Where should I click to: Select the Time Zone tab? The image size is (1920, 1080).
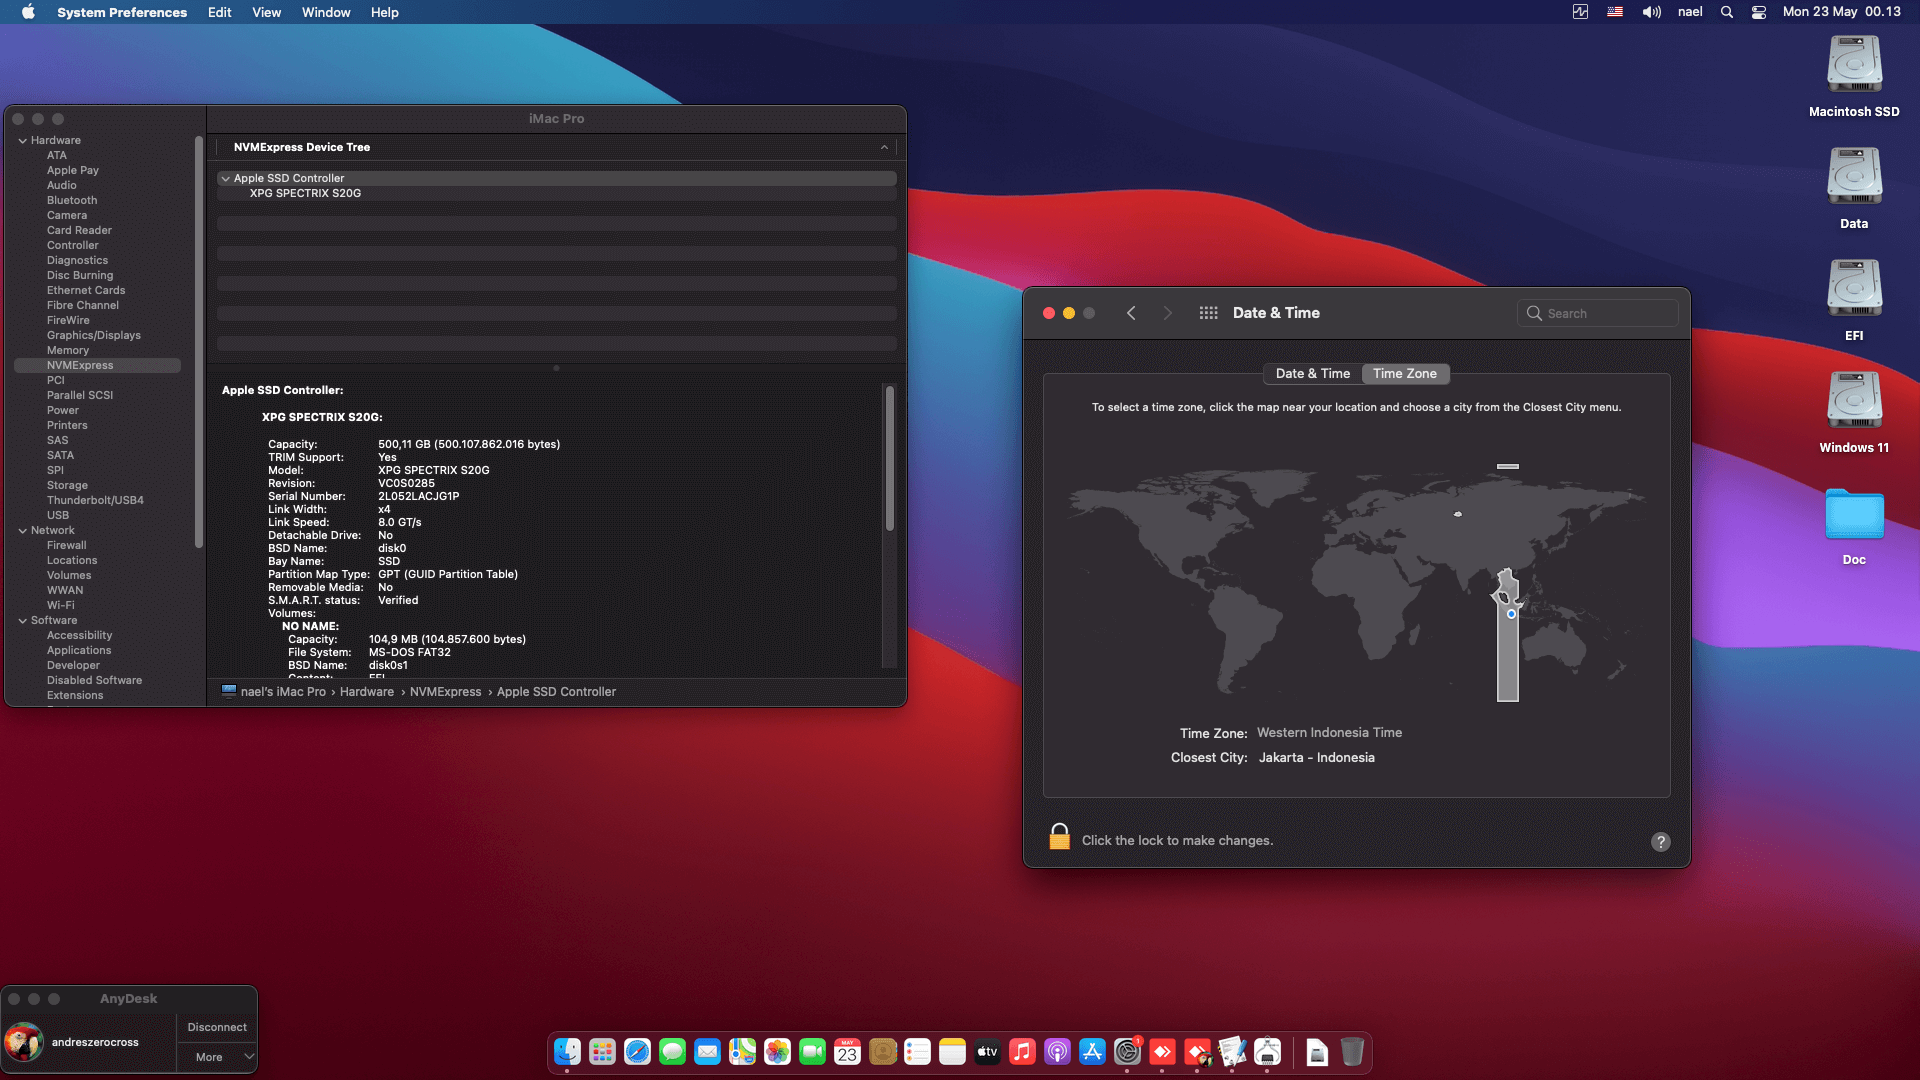point(1404,373)
